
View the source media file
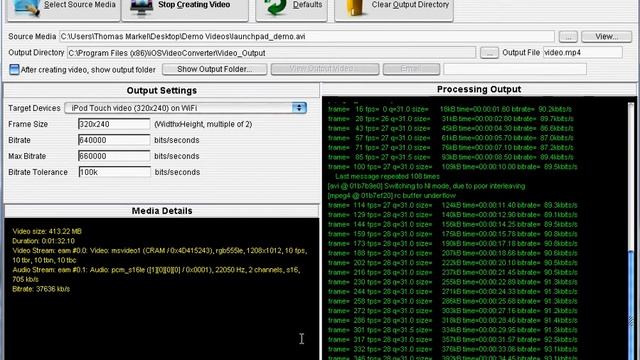(x=607, y=37)
